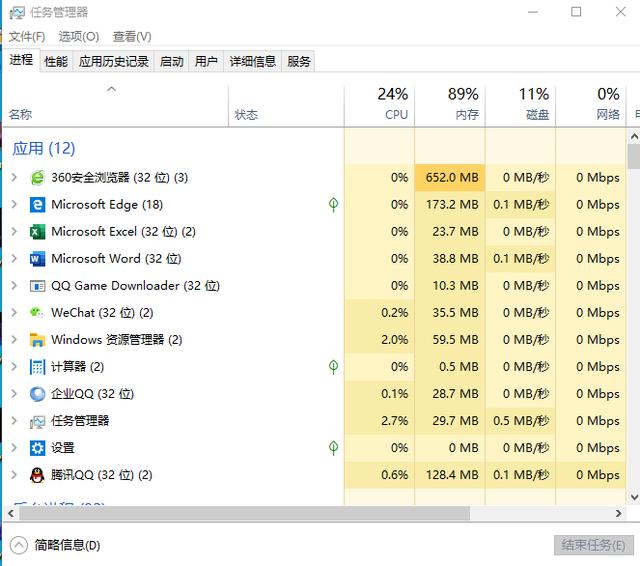Image resolution: width=640 pixels, height=566 pixels.
Task: Click the Windows 资源管理器 folder icon
Action: [x=37, y=340]
